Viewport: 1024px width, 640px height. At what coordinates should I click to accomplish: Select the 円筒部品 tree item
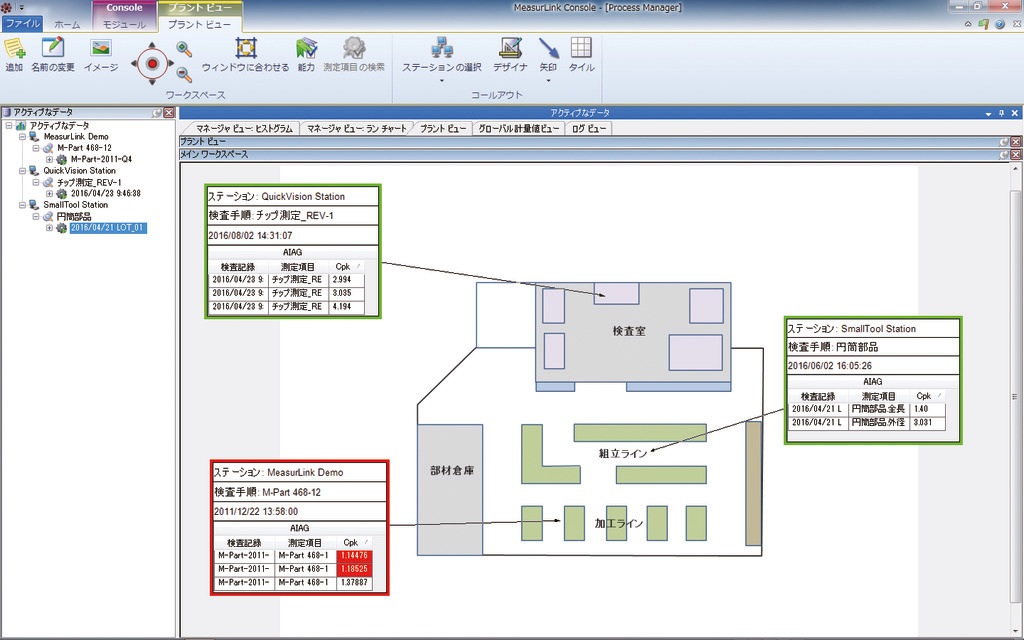tap(74, 216)
